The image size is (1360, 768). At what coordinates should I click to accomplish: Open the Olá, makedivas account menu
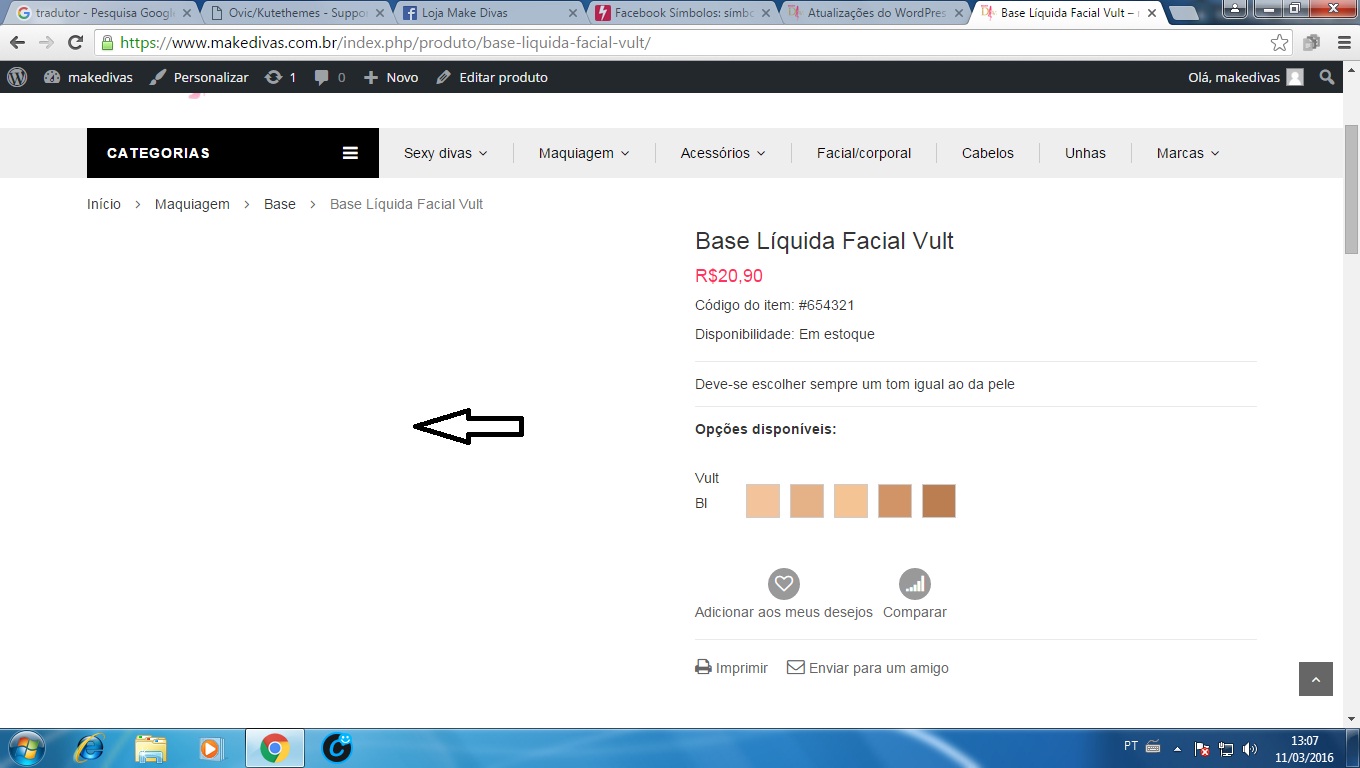point(1245,77)
